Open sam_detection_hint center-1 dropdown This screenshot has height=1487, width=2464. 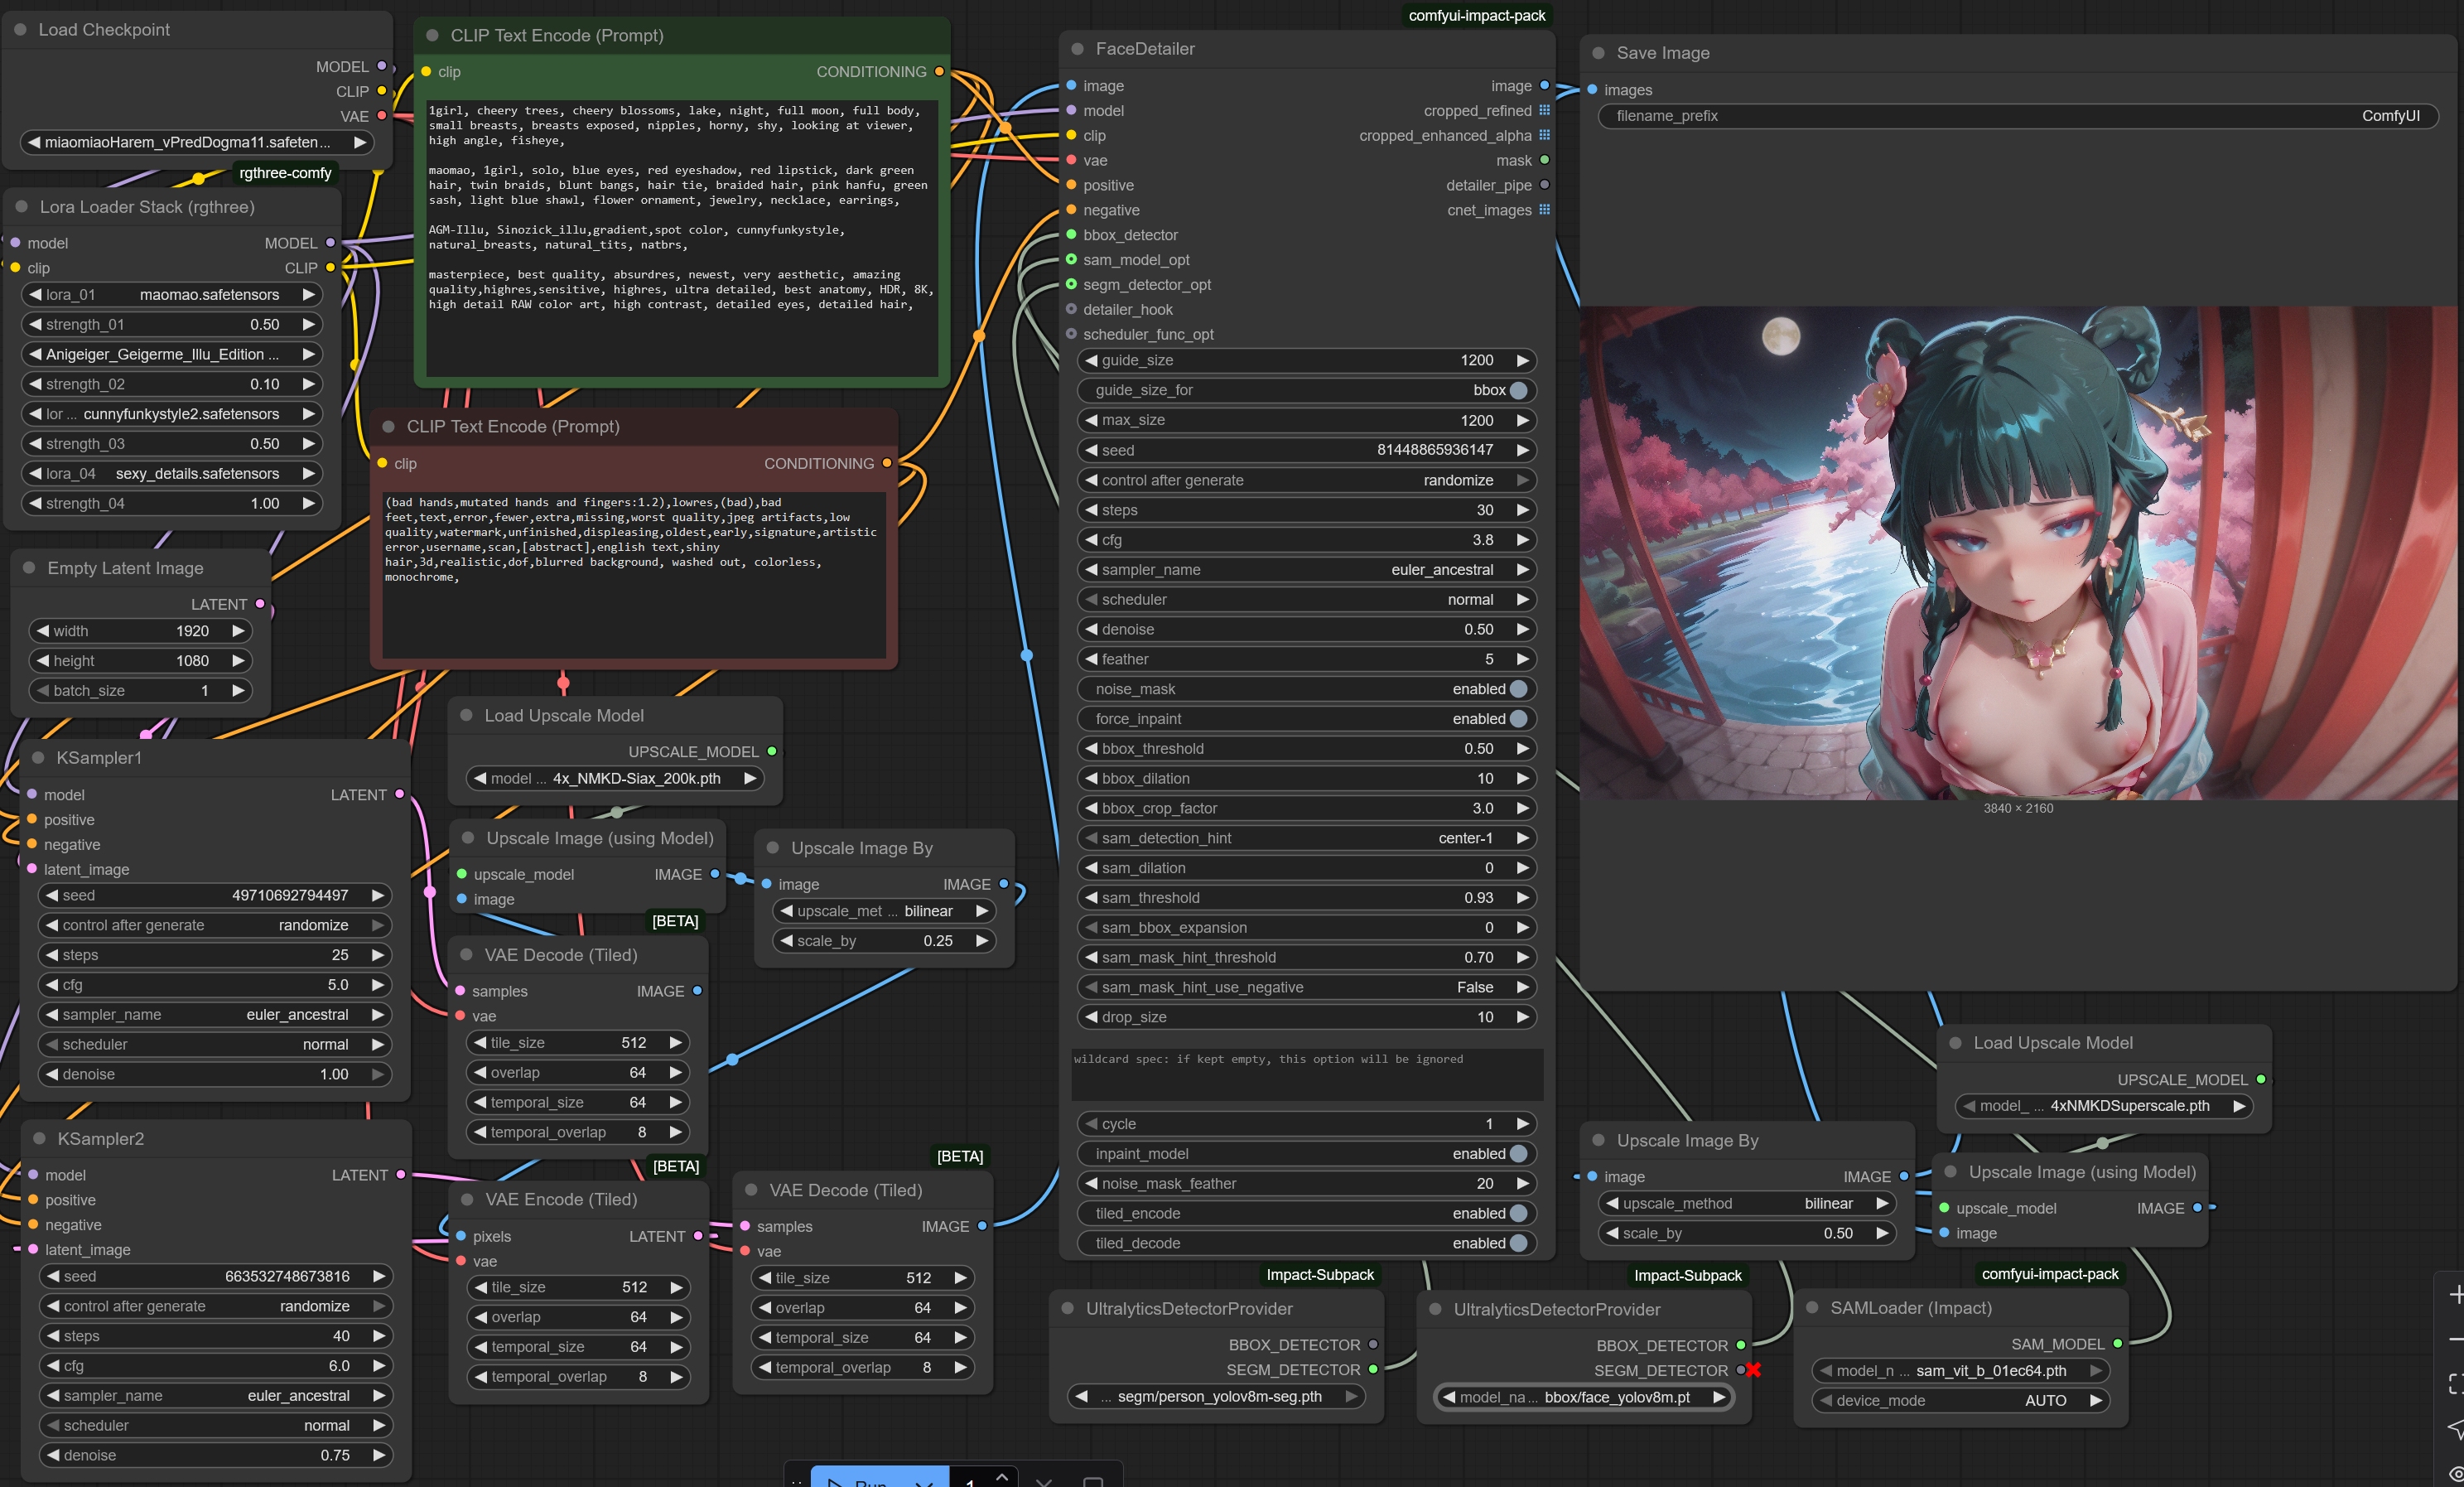pos(1306,838)
